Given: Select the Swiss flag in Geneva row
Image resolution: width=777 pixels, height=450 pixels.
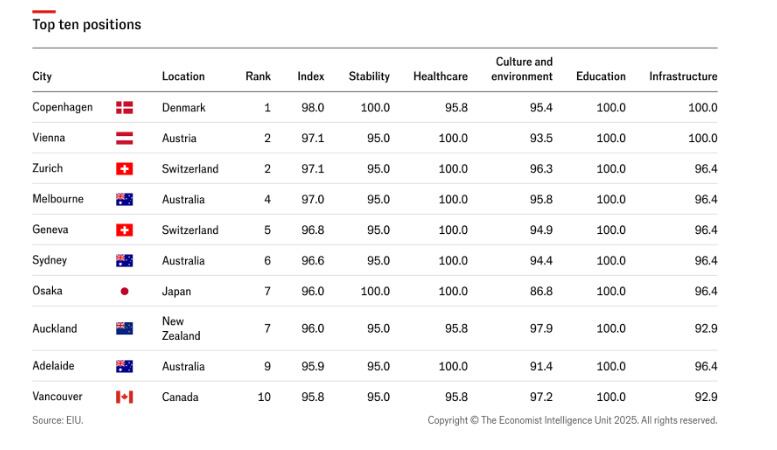Looking at the screenshot, I should click(124, 230).
